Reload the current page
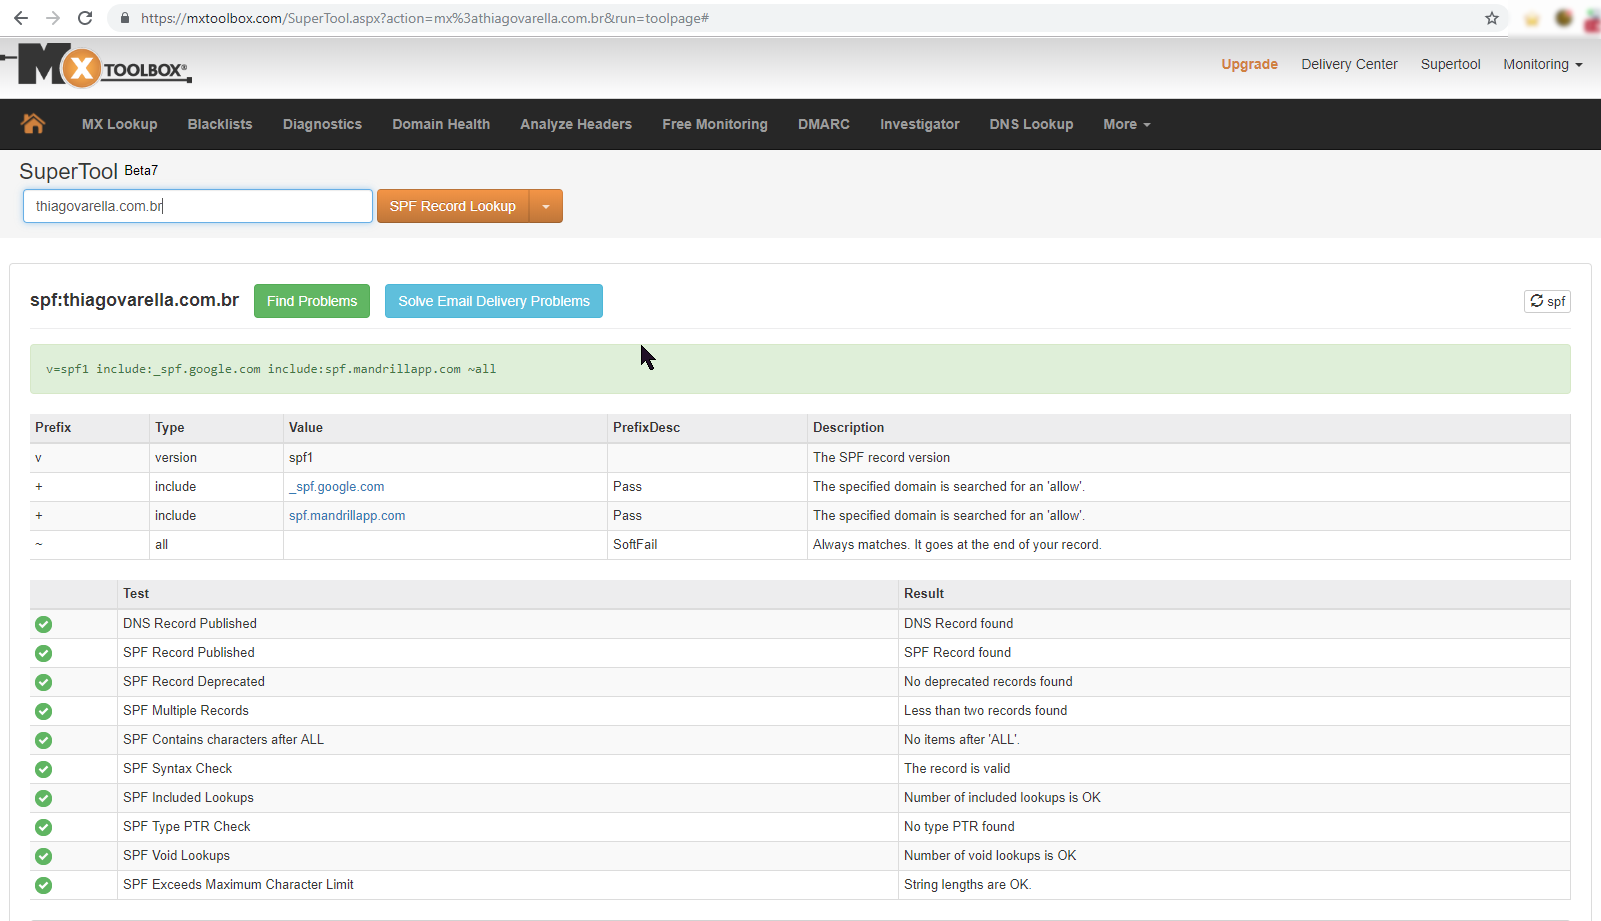Viewport: 1601px width, 921px height. (85, 18)
